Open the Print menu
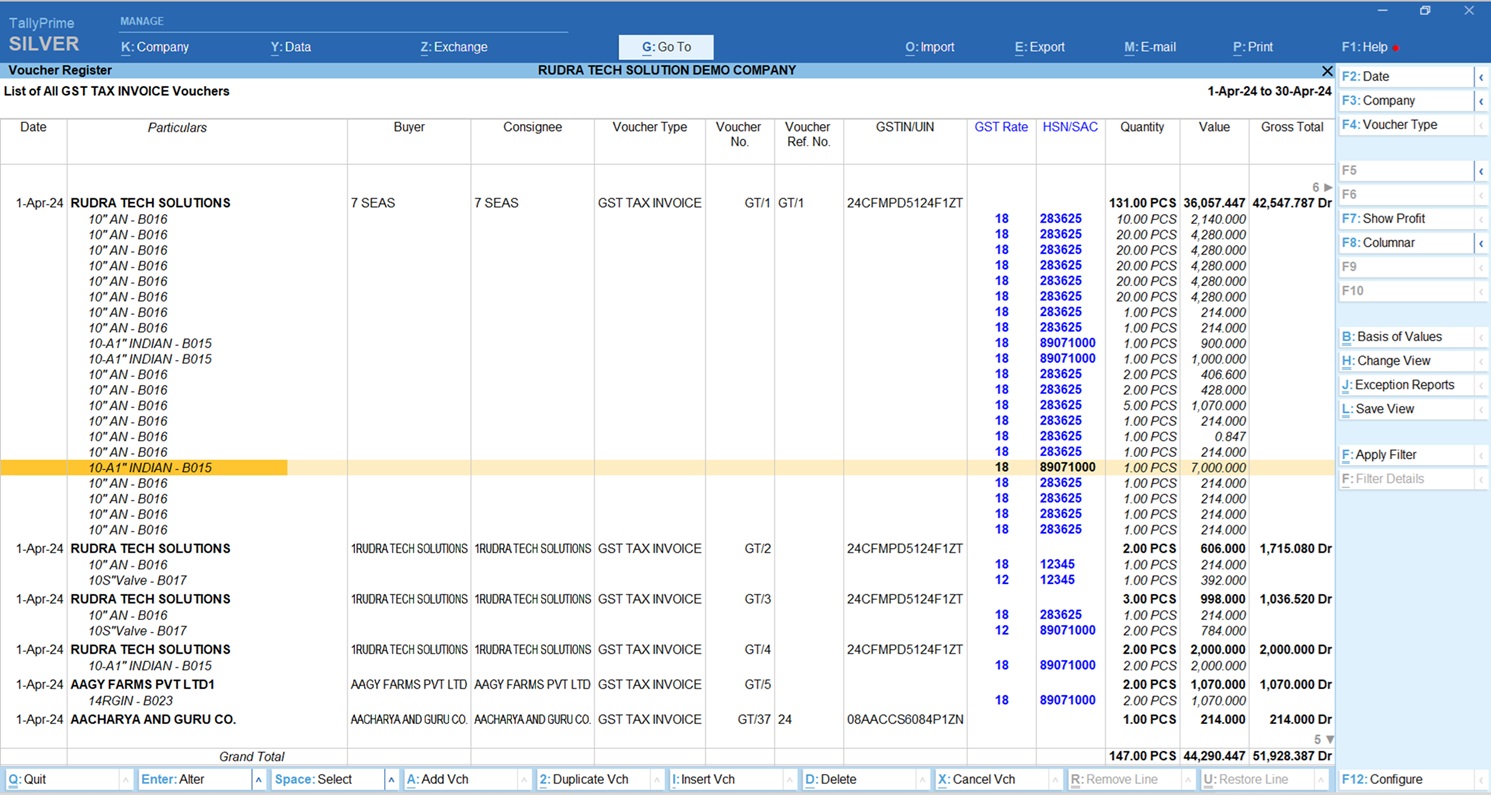Screen dimensions: 1491x798 [x=1253, y=47]
